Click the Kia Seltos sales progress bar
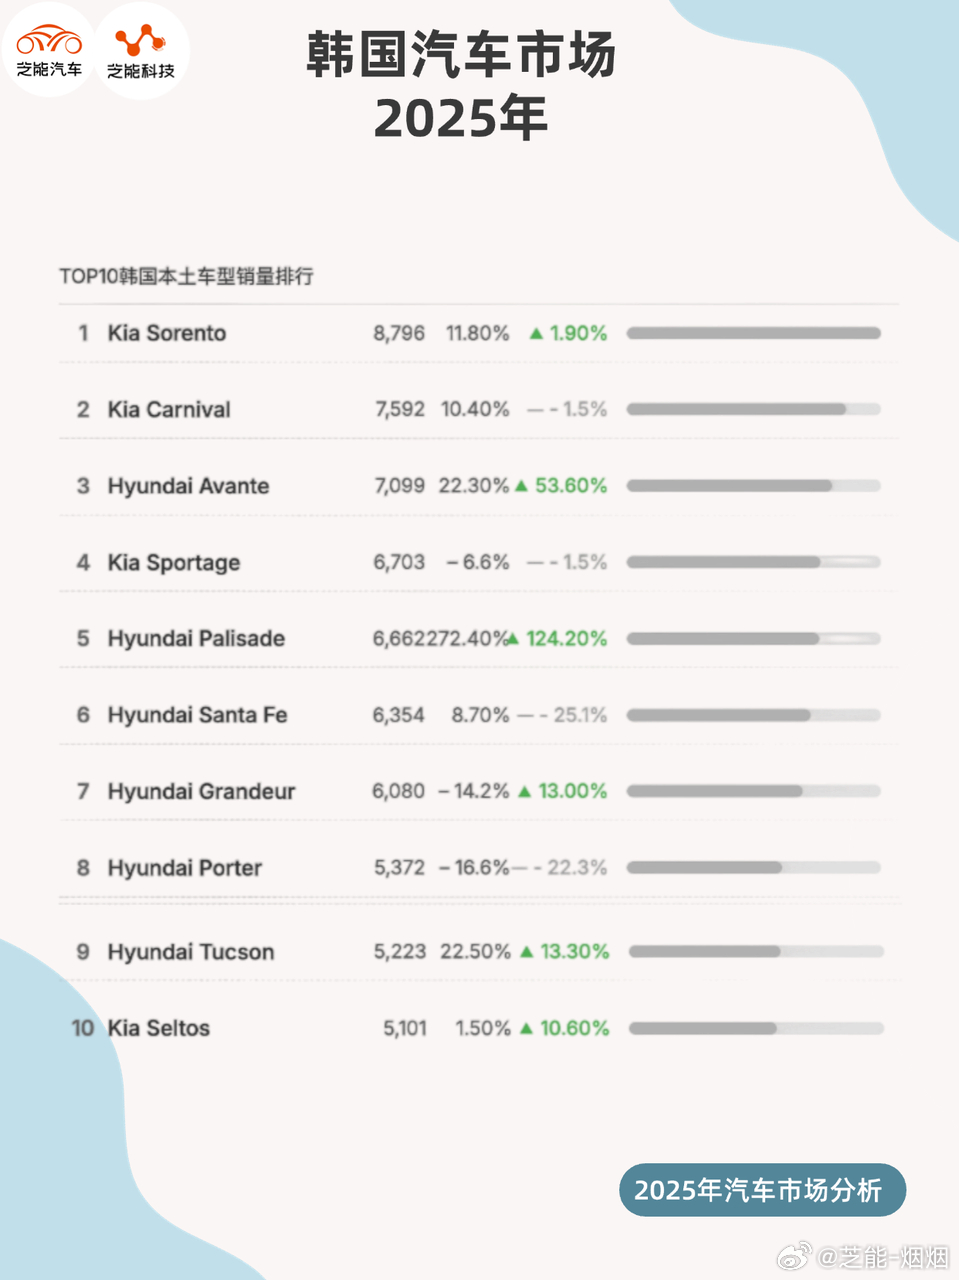This screenshot has width=959, height=1280. 756,1029
